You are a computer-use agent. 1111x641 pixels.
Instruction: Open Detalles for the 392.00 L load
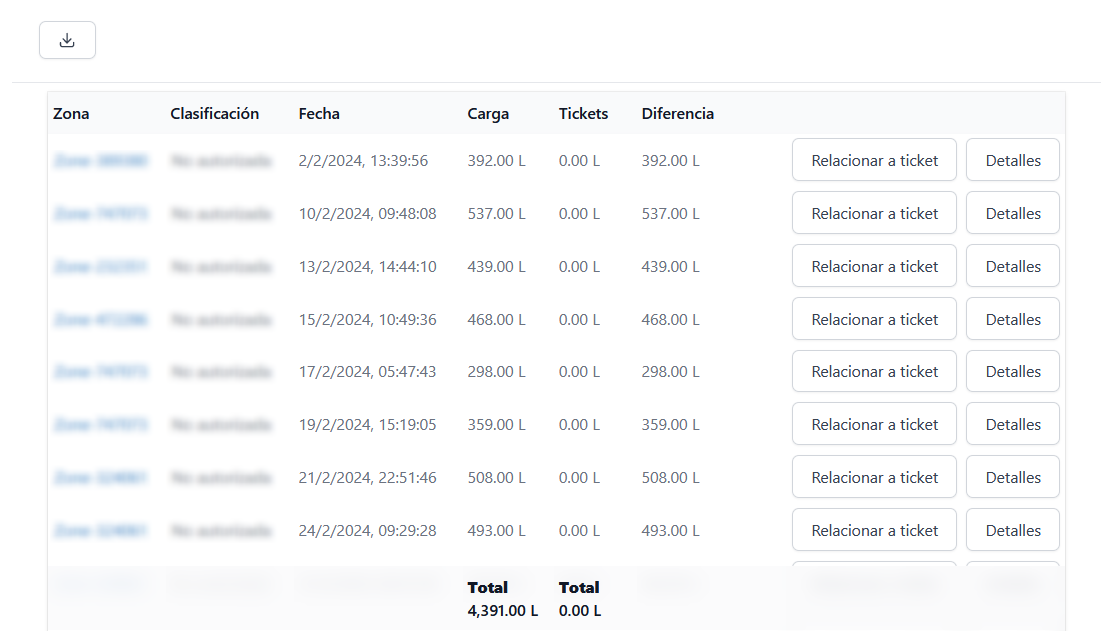click(x=1012, y=160)
